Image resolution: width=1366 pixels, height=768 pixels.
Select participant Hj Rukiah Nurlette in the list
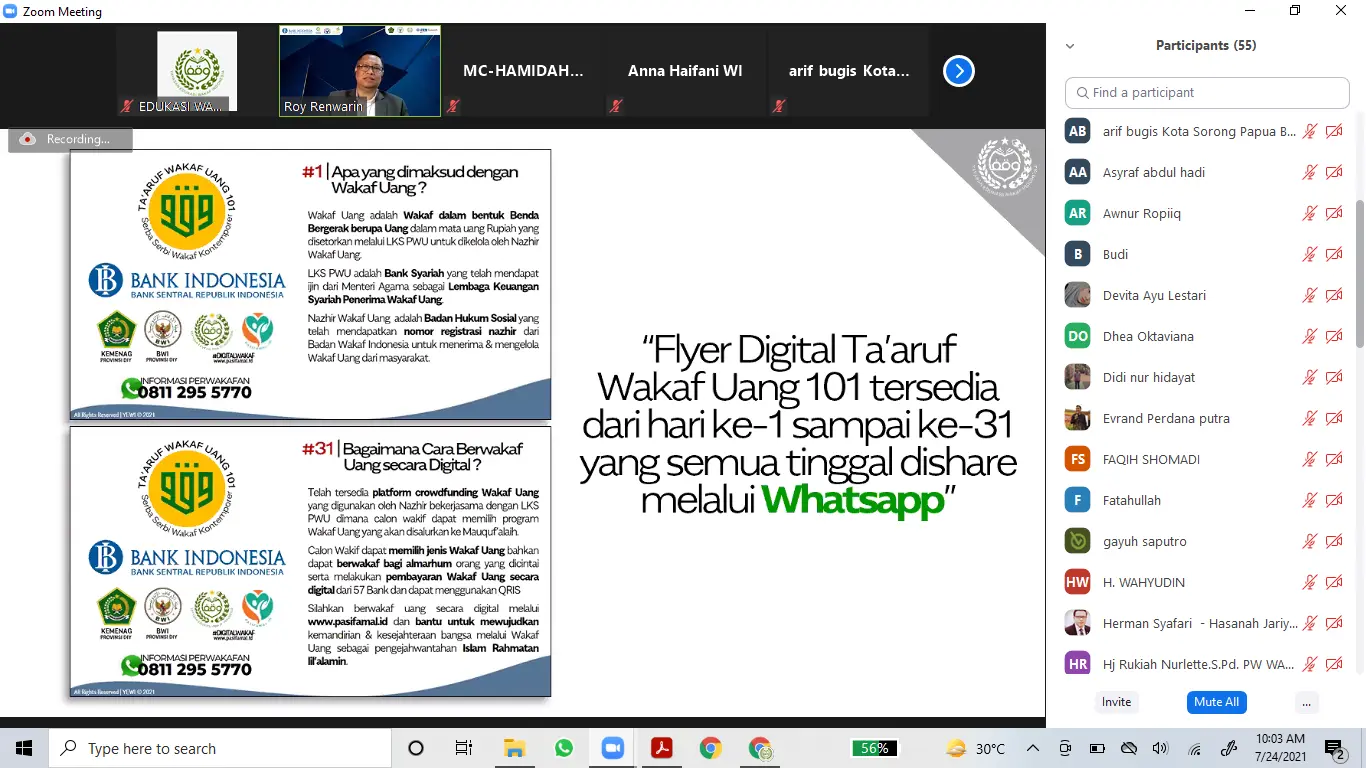[x=1207, y=664]
